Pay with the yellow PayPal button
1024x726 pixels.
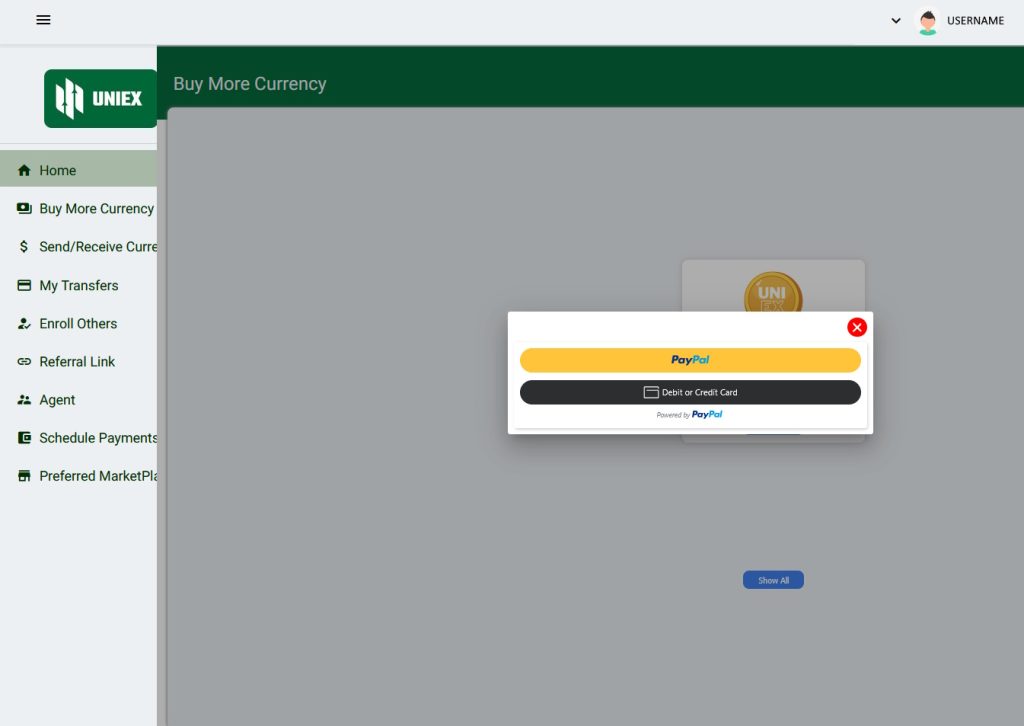click(x=690, y=360)
